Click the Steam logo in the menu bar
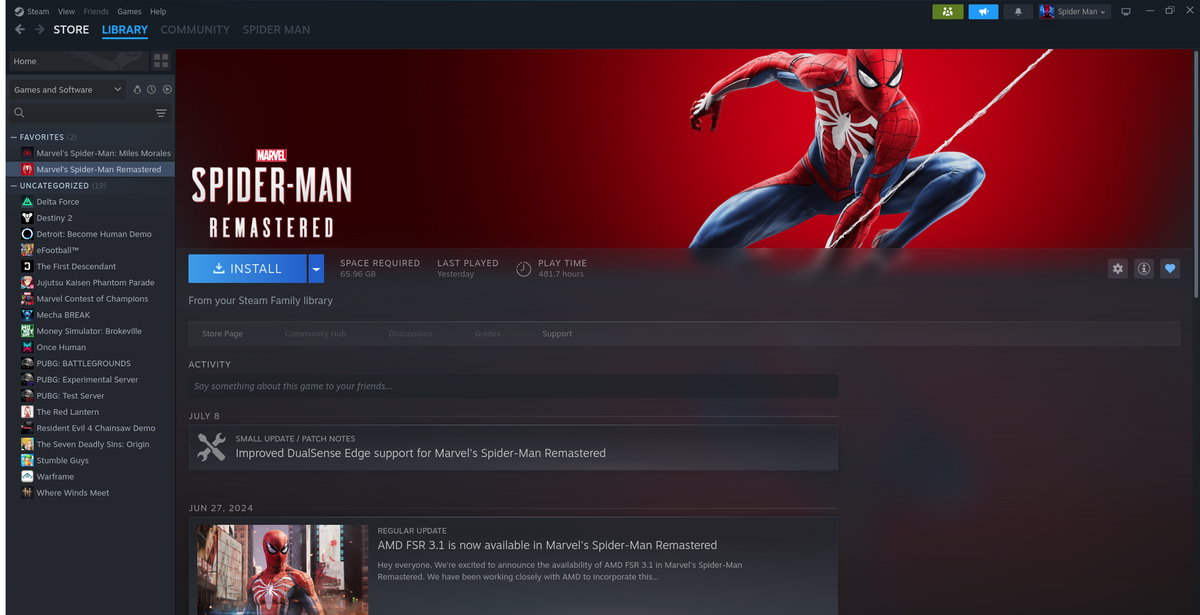Image resolution: width=1200 pixels, height=615 pixels. coord(19,11)
